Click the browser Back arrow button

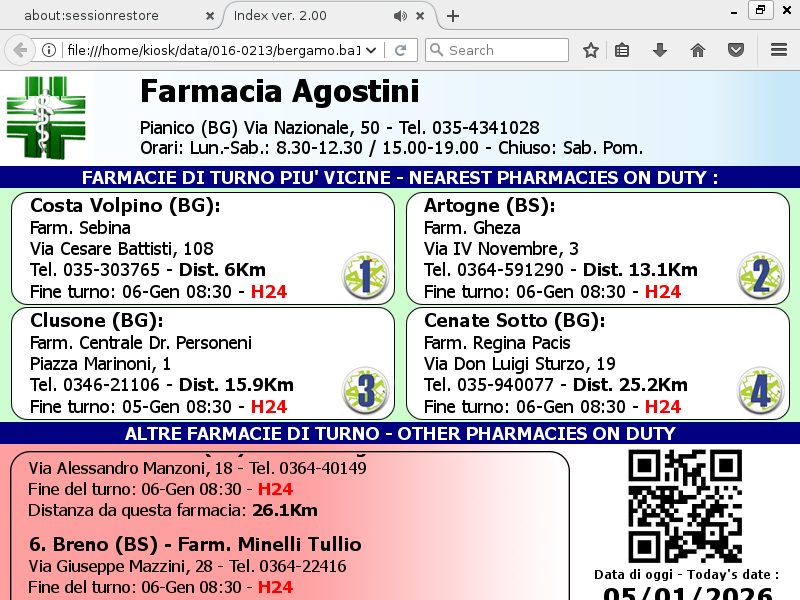19,50
